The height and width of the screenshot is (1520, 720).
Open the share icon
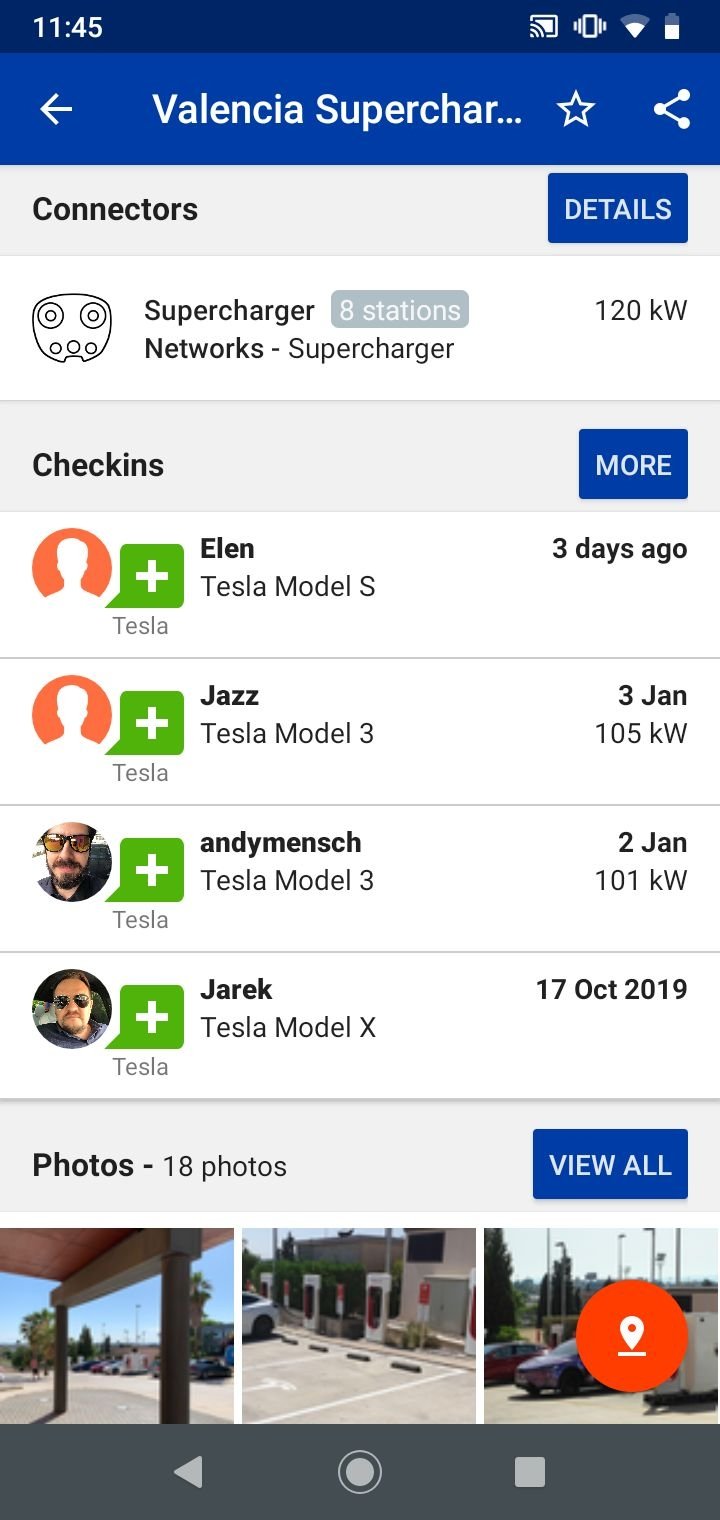pos(672,109)
